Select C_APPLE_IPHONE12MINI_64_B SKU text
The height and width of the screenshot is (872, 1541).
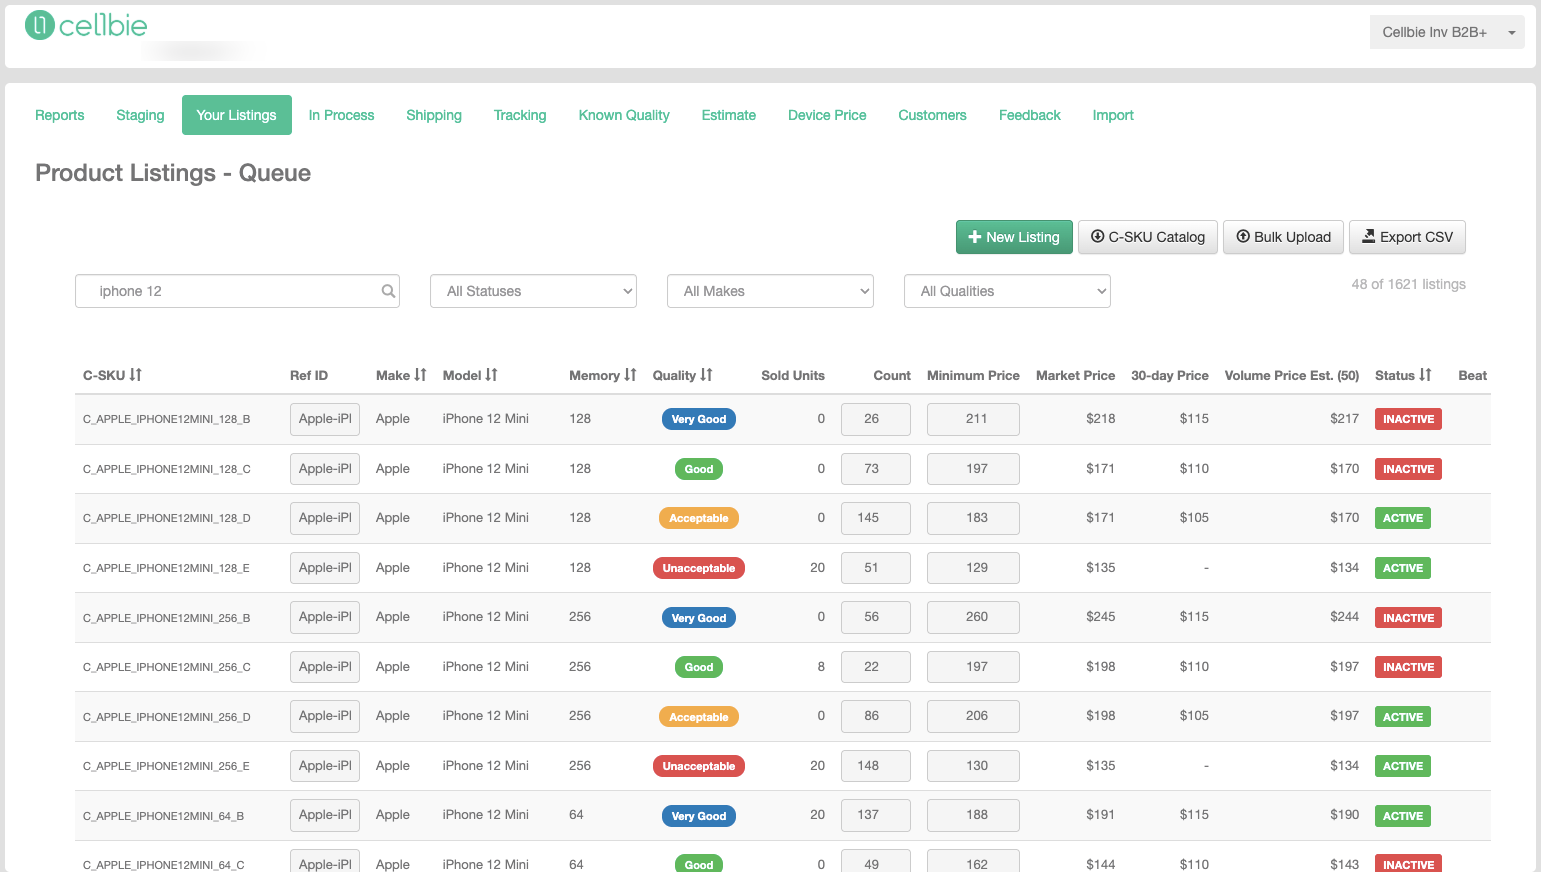click(x=164, y=816)
